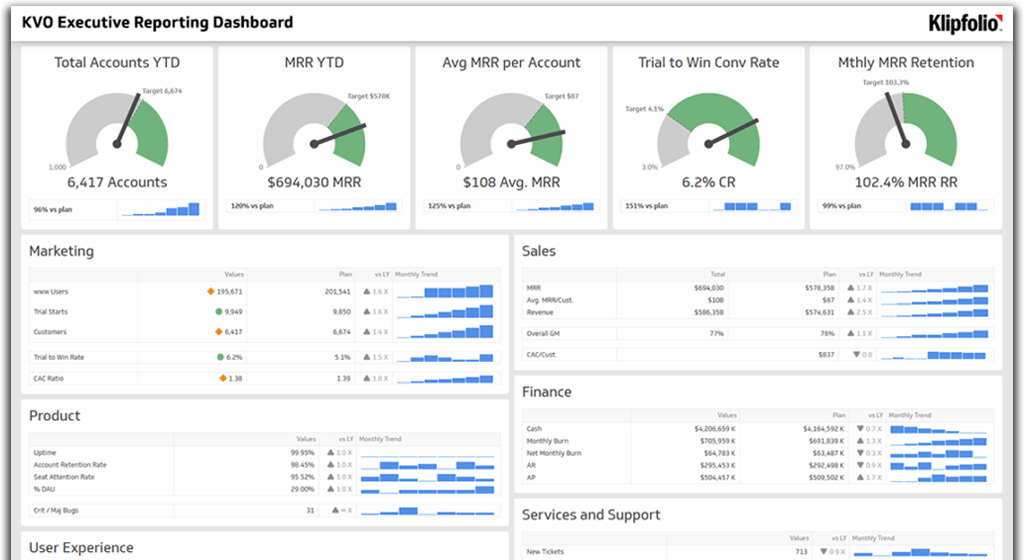Click the www Users monthly trend chart
The image size is (1024, 560).
(x=445, y=291)
